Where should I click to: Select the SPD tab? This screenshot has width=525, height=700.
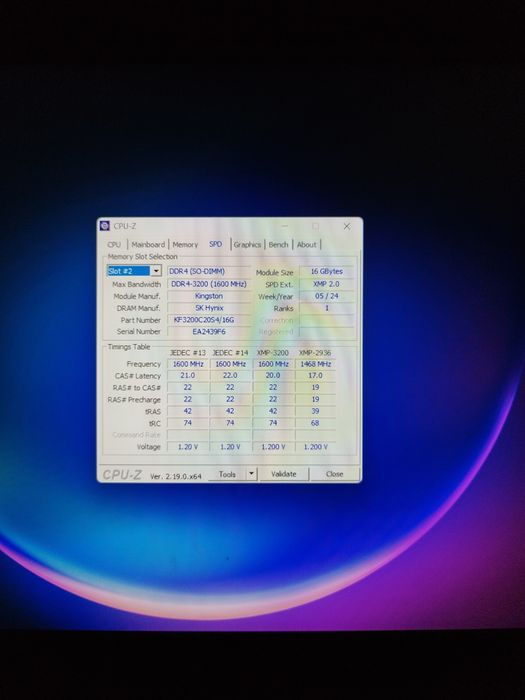(216, 244)
